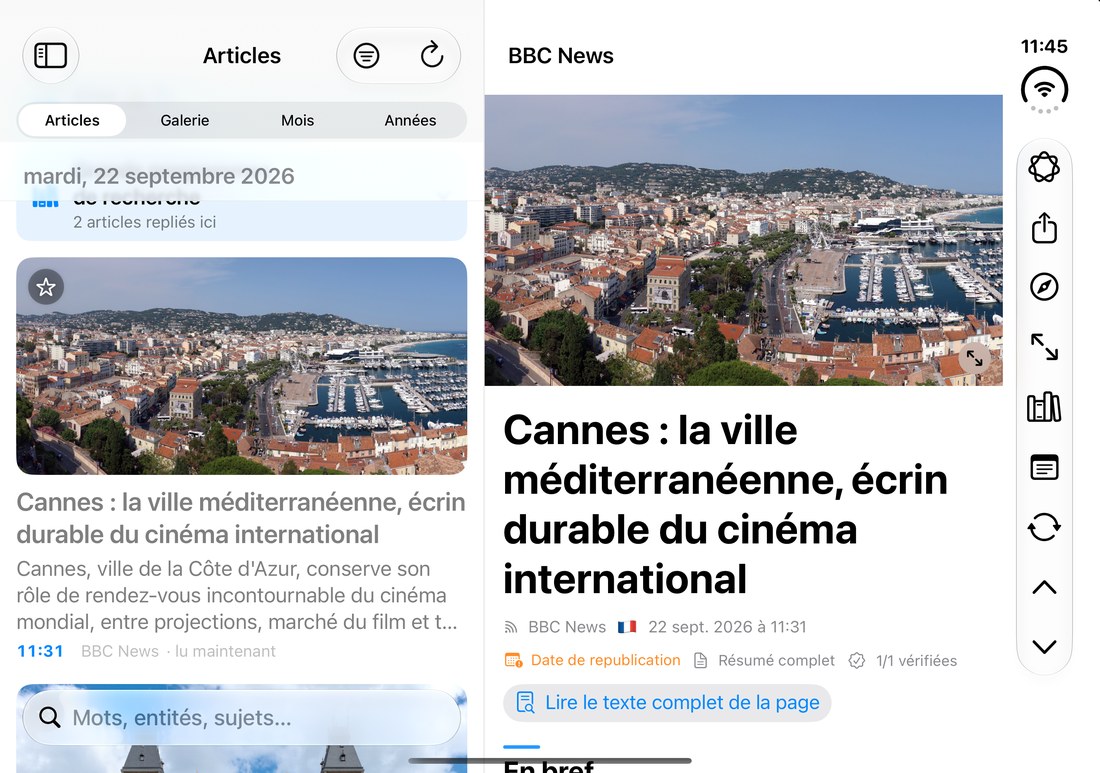This screenshot has width=1100, height=773.
Task: Toggle the reader view icon
Action: 1044,467
